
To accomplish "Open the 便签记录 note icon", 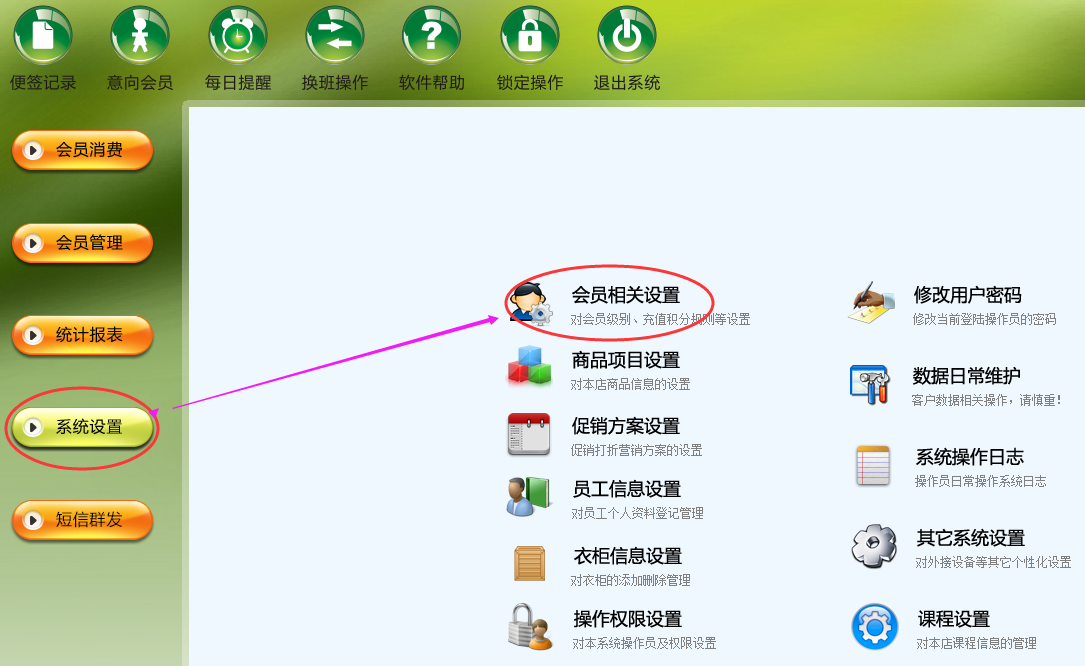I will point(43,35).
